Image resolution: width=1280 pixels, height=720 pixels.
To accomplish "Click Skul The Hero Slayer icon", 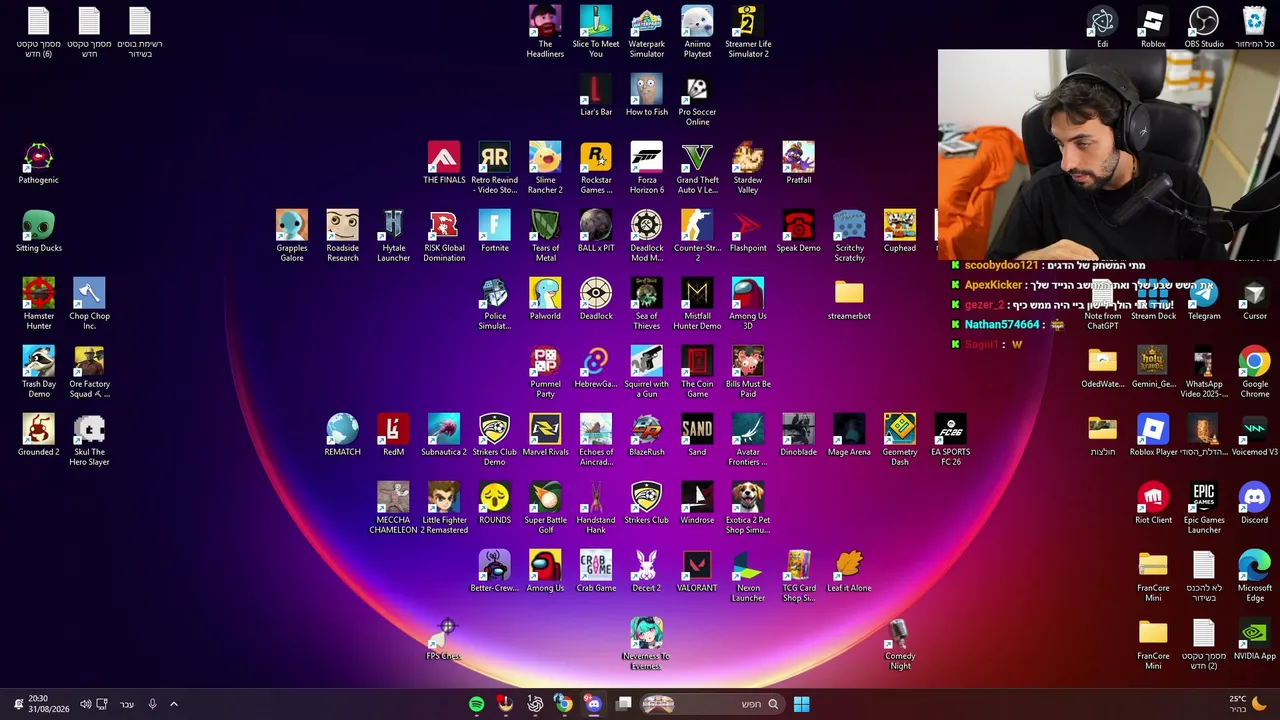I will [89, 440].
